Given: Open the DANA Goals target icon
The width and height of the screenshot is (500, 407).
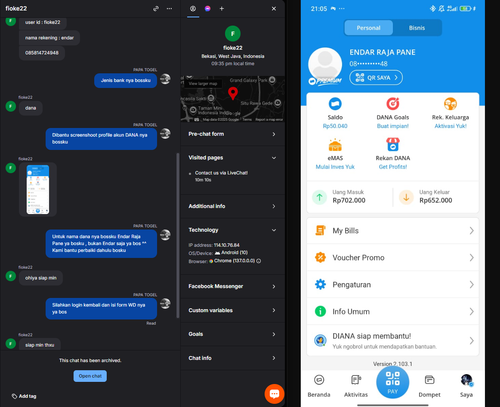Looking at the screenshot, I should (393, 104).
